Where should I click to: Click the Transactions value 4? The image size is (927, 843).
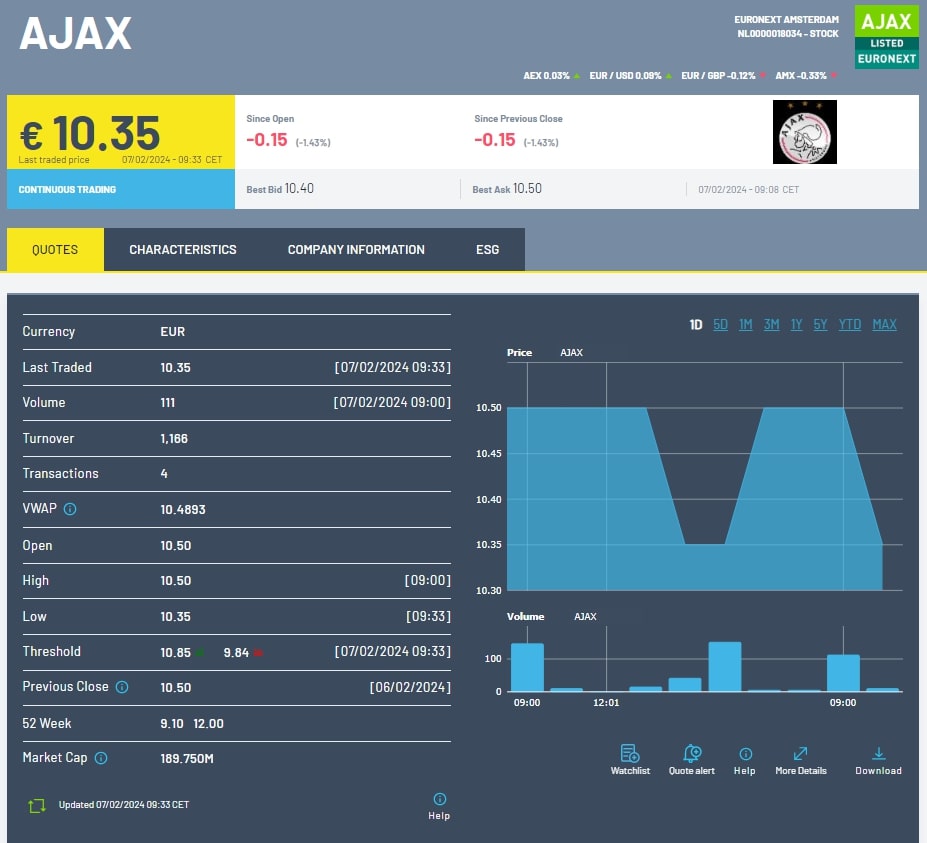click(164, 474)
